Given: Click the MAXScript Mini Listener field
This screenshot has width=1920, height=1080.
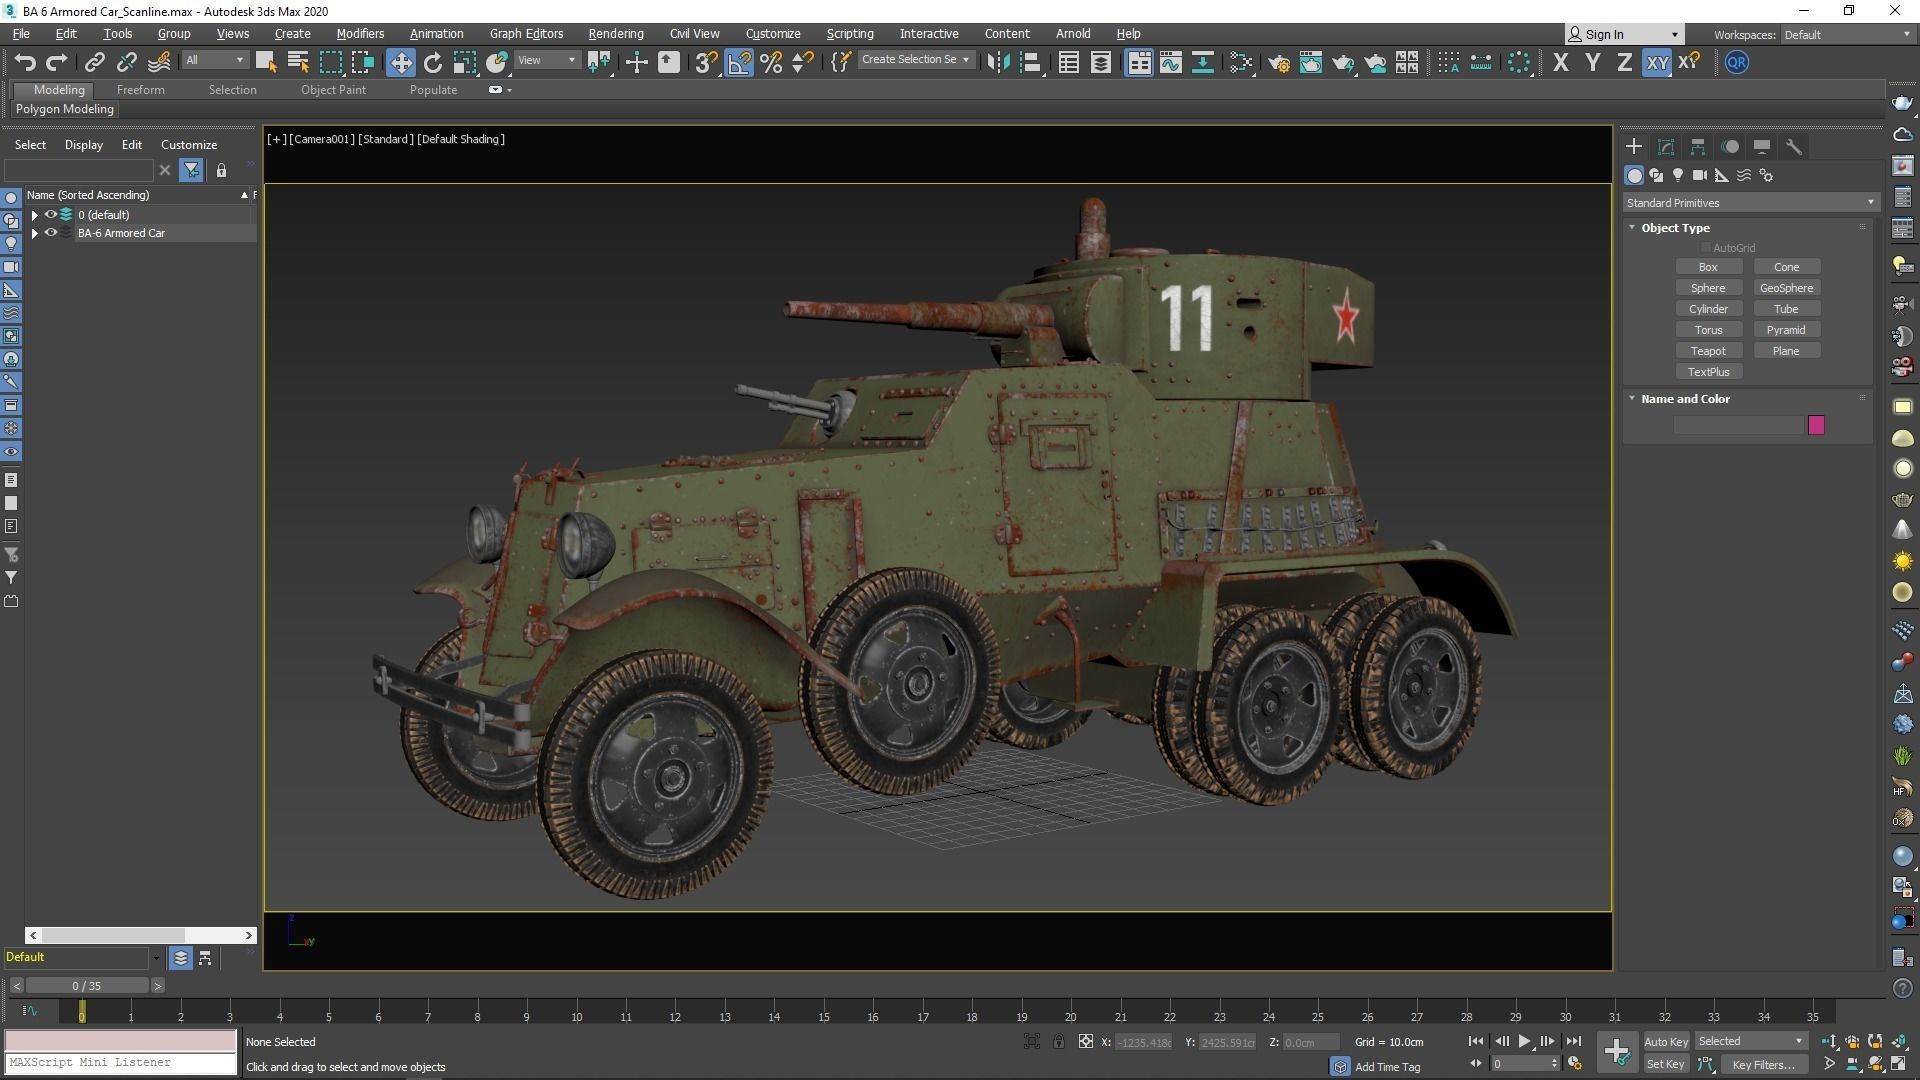Looking at the screenshot, I should (x=120, y=1062).
